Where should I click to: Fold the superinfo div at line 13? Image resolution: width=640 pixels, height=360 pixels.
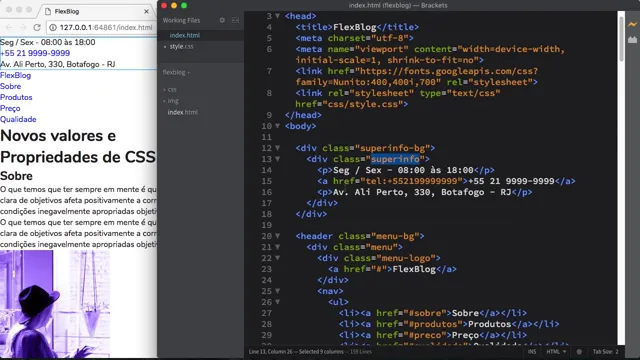click(x=278, y=159)
